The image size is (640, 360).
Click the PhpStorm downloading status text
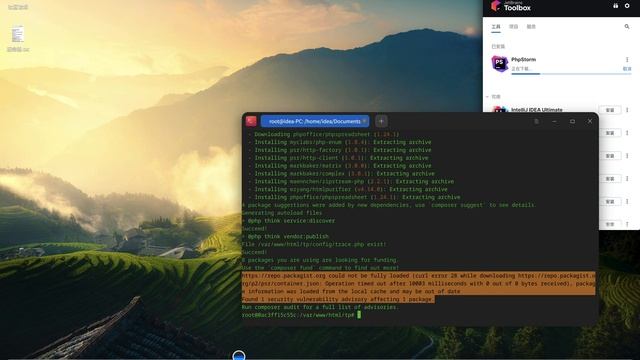click(522, 69)
